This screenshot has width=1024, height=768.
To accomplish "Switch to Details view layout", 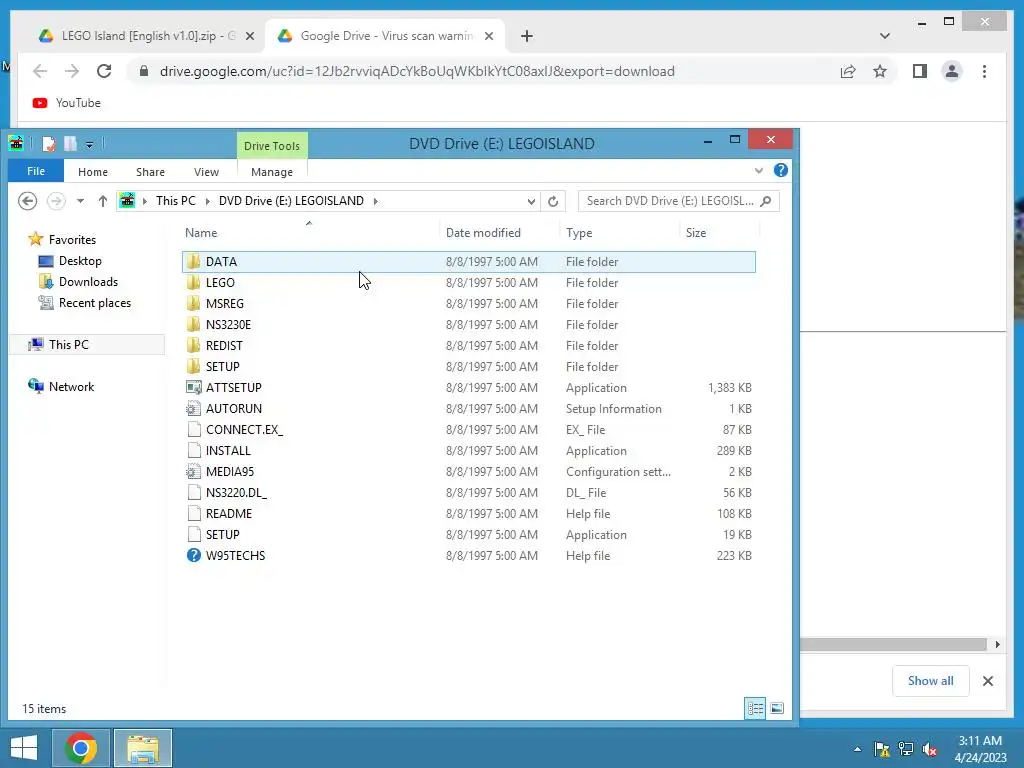I will pos(755,708).
